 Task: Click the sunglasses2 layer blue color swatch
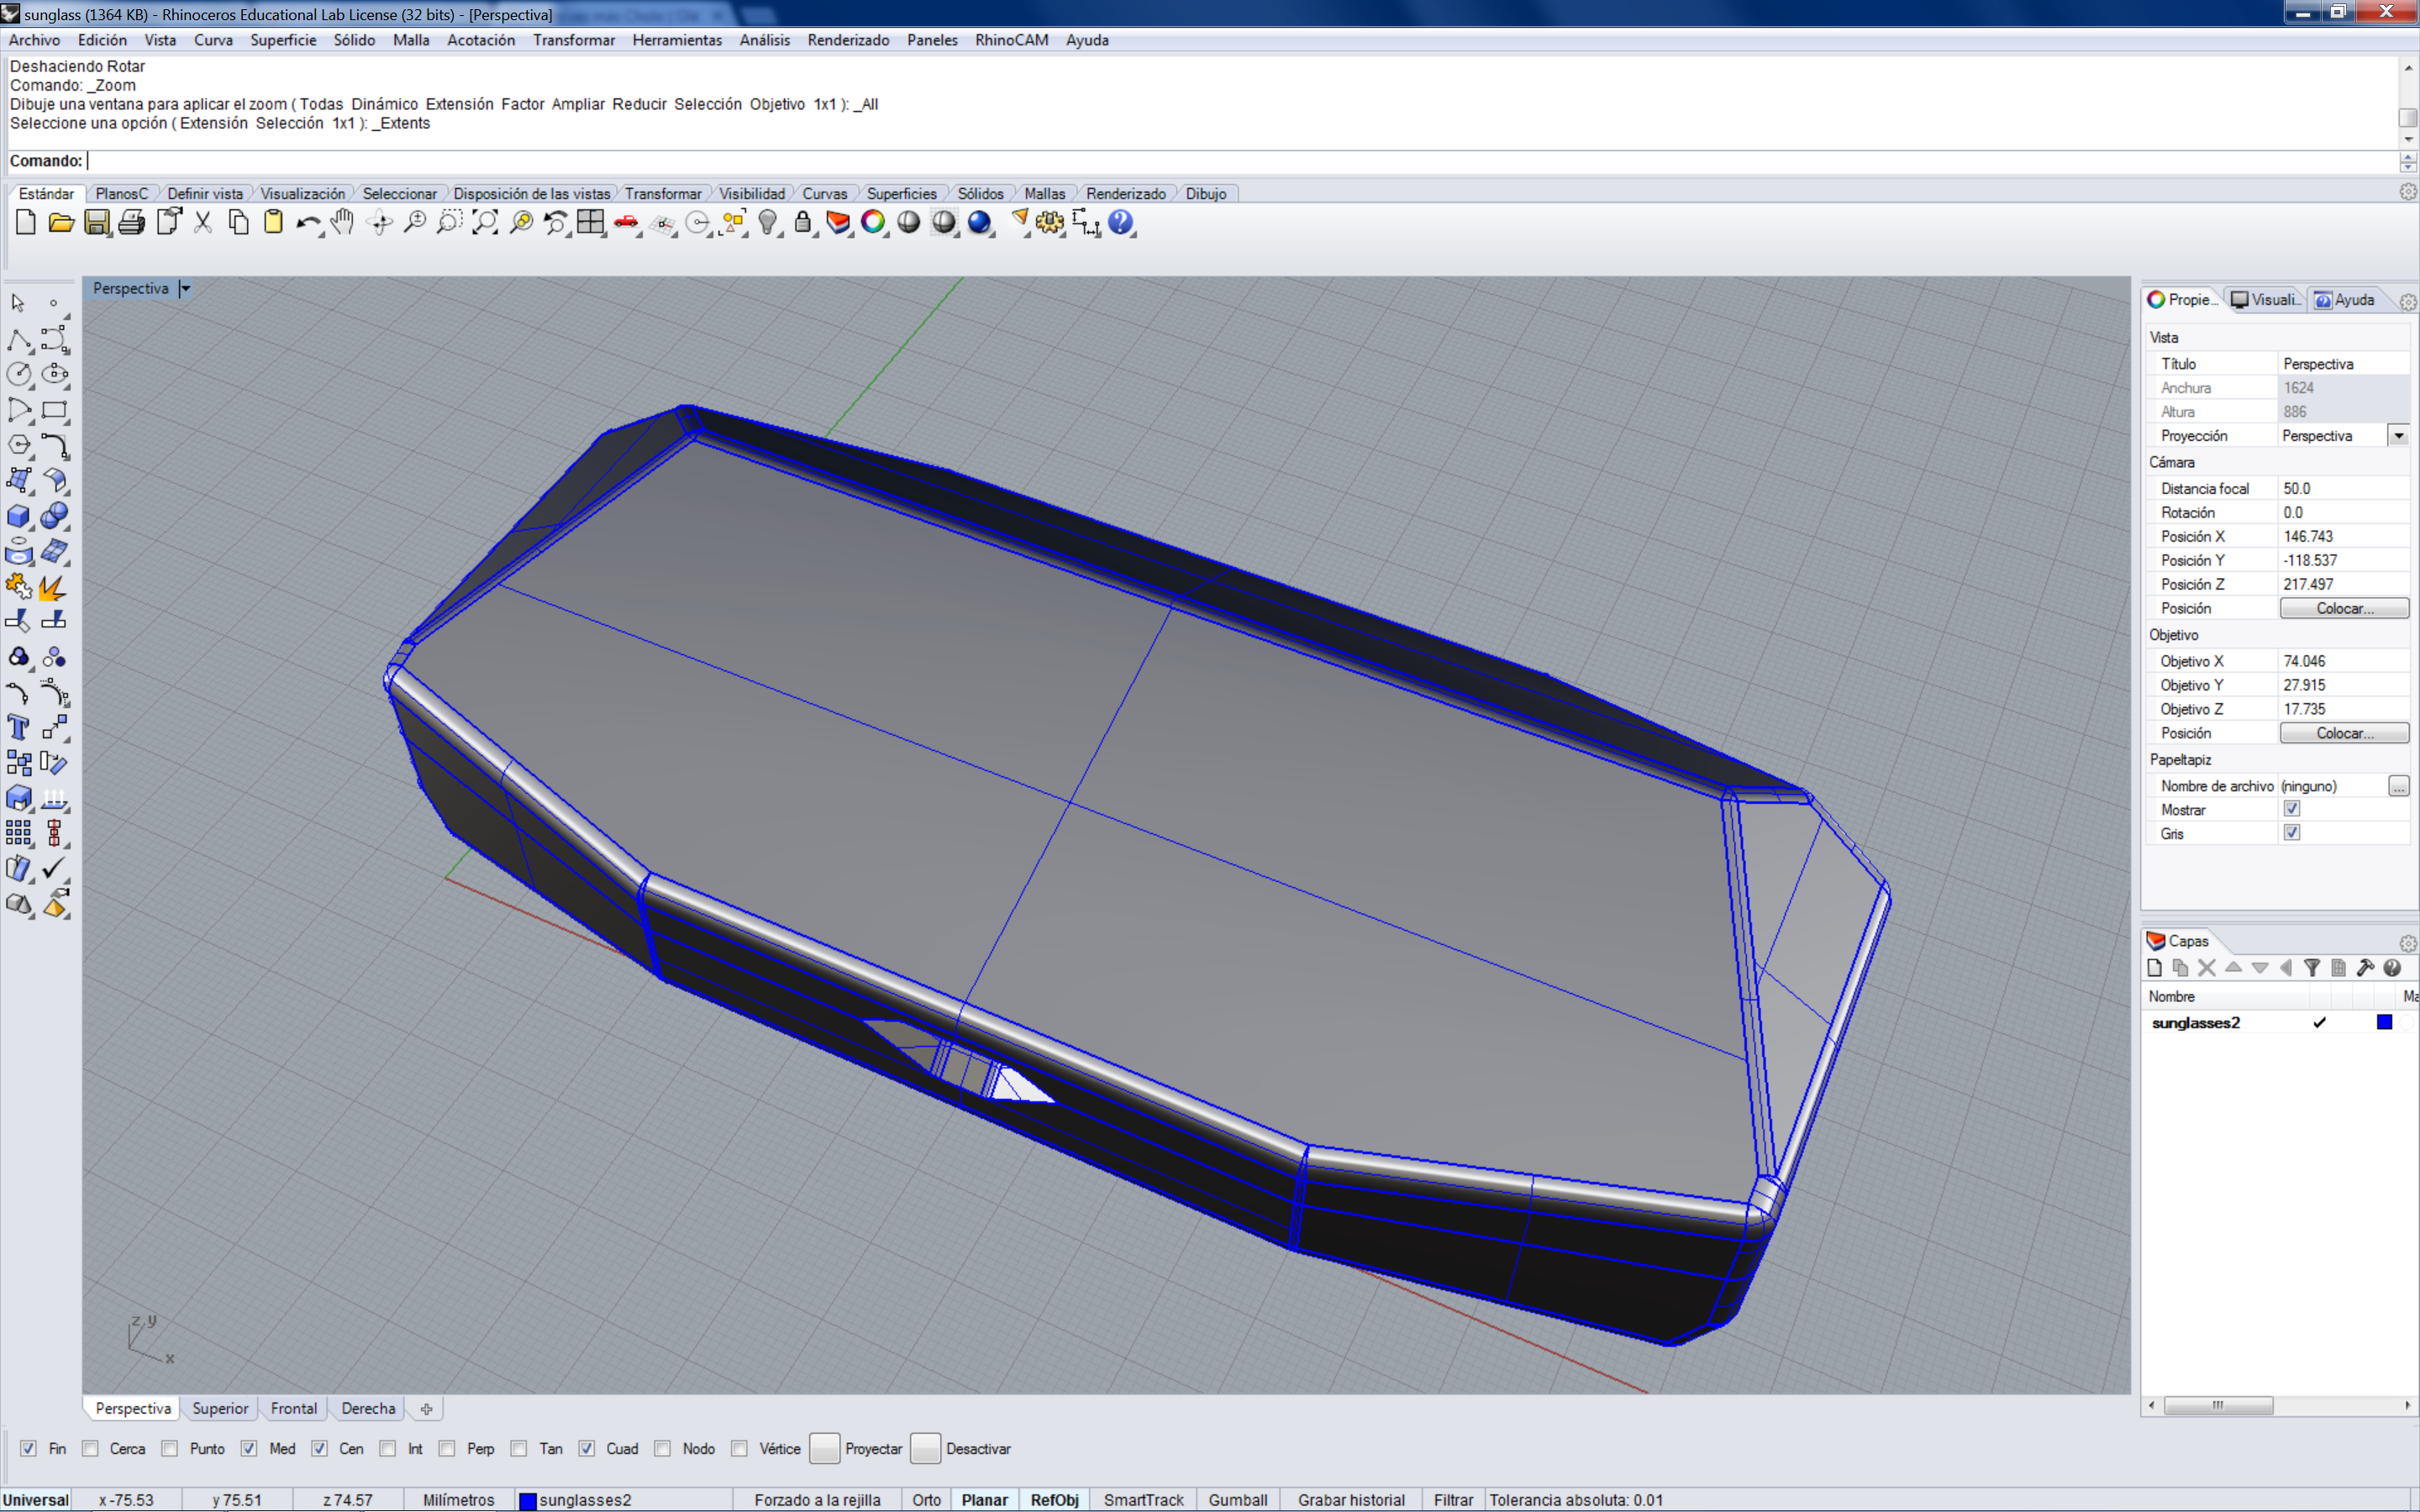(2384, 1022)
